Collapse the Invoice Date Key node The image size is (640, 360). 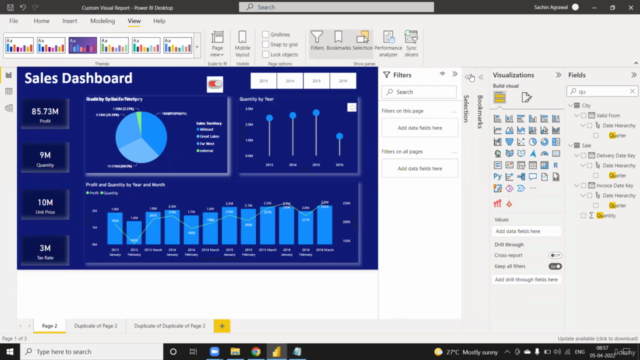coord(577,186)
